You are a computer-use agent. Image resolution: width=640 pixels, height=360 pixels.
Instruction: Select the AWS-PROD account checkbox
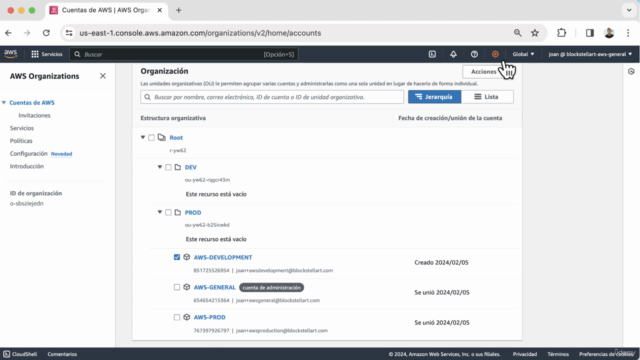[x=177, y=317]
